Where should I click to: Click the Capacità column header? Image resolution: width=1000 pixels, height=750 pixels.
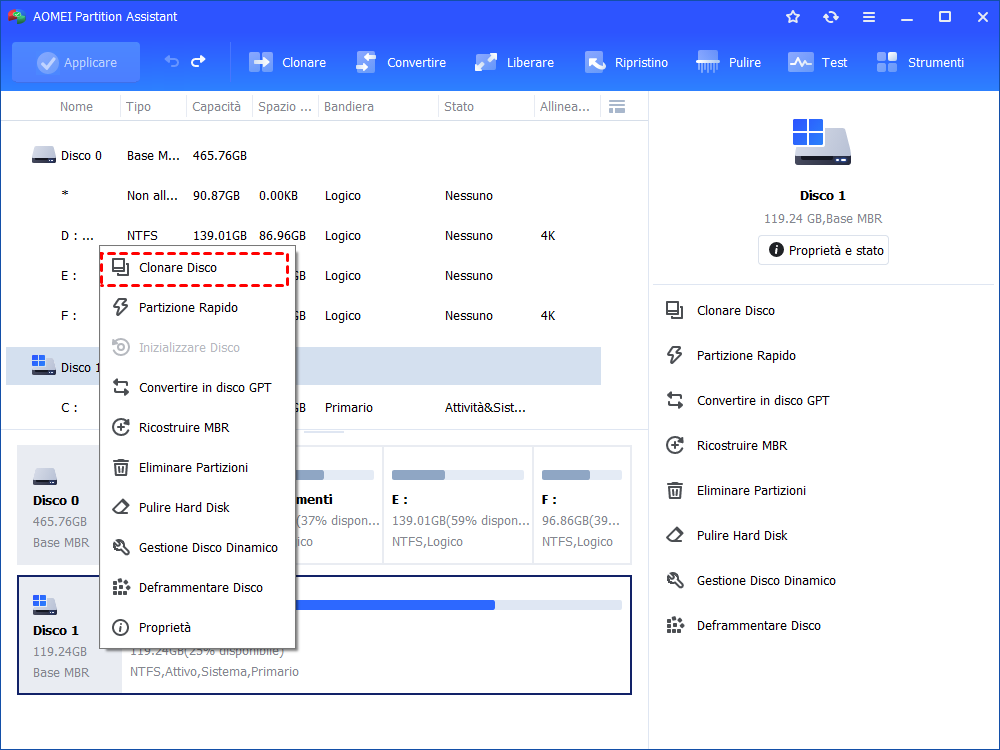pyautogui.click(x=217, y=107)
